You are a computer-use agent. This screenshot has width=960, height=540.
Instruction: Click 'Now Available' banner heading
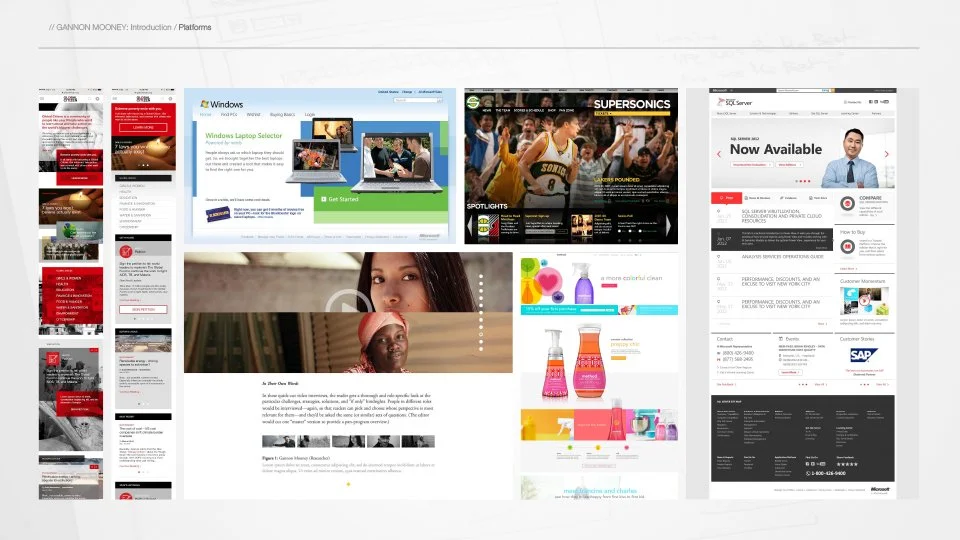tap(776, 149)
